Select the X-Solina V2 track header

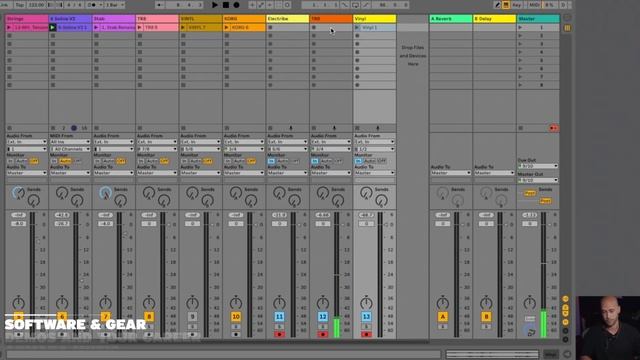point(70,19)
